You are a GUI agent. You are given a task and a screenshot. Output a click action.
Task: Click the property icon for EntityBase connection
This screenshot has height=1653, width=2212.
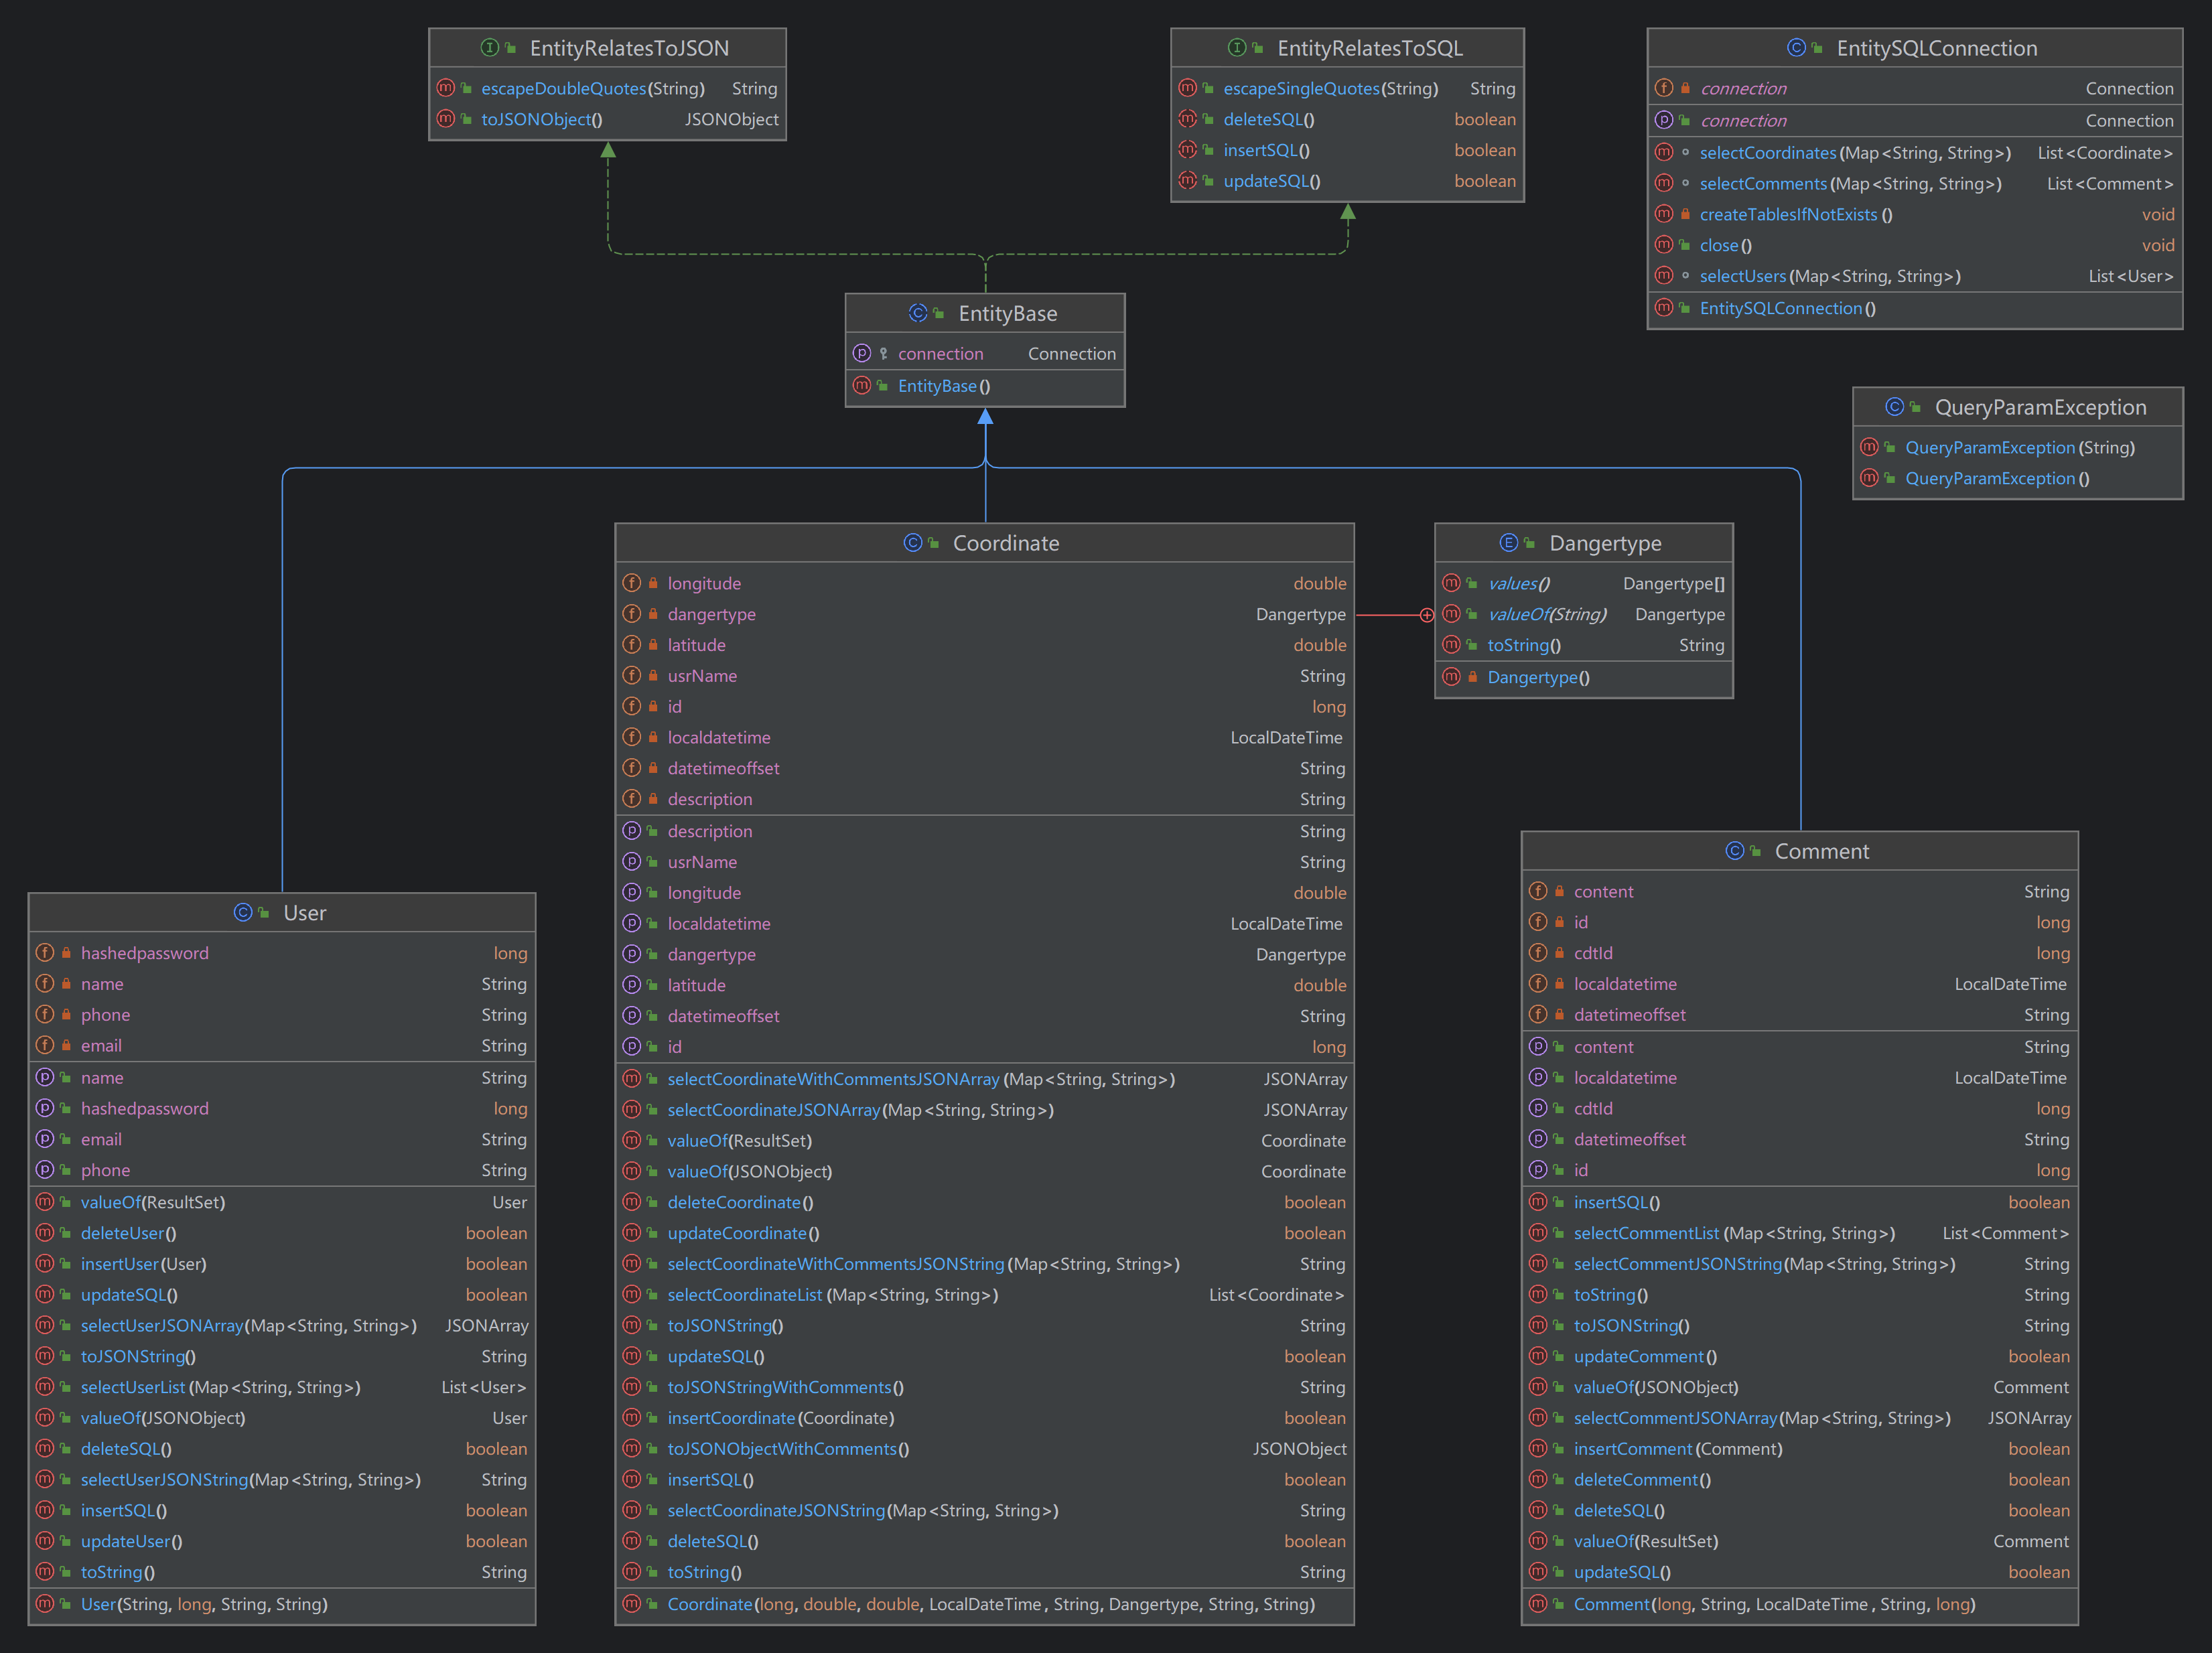point(861,353)
